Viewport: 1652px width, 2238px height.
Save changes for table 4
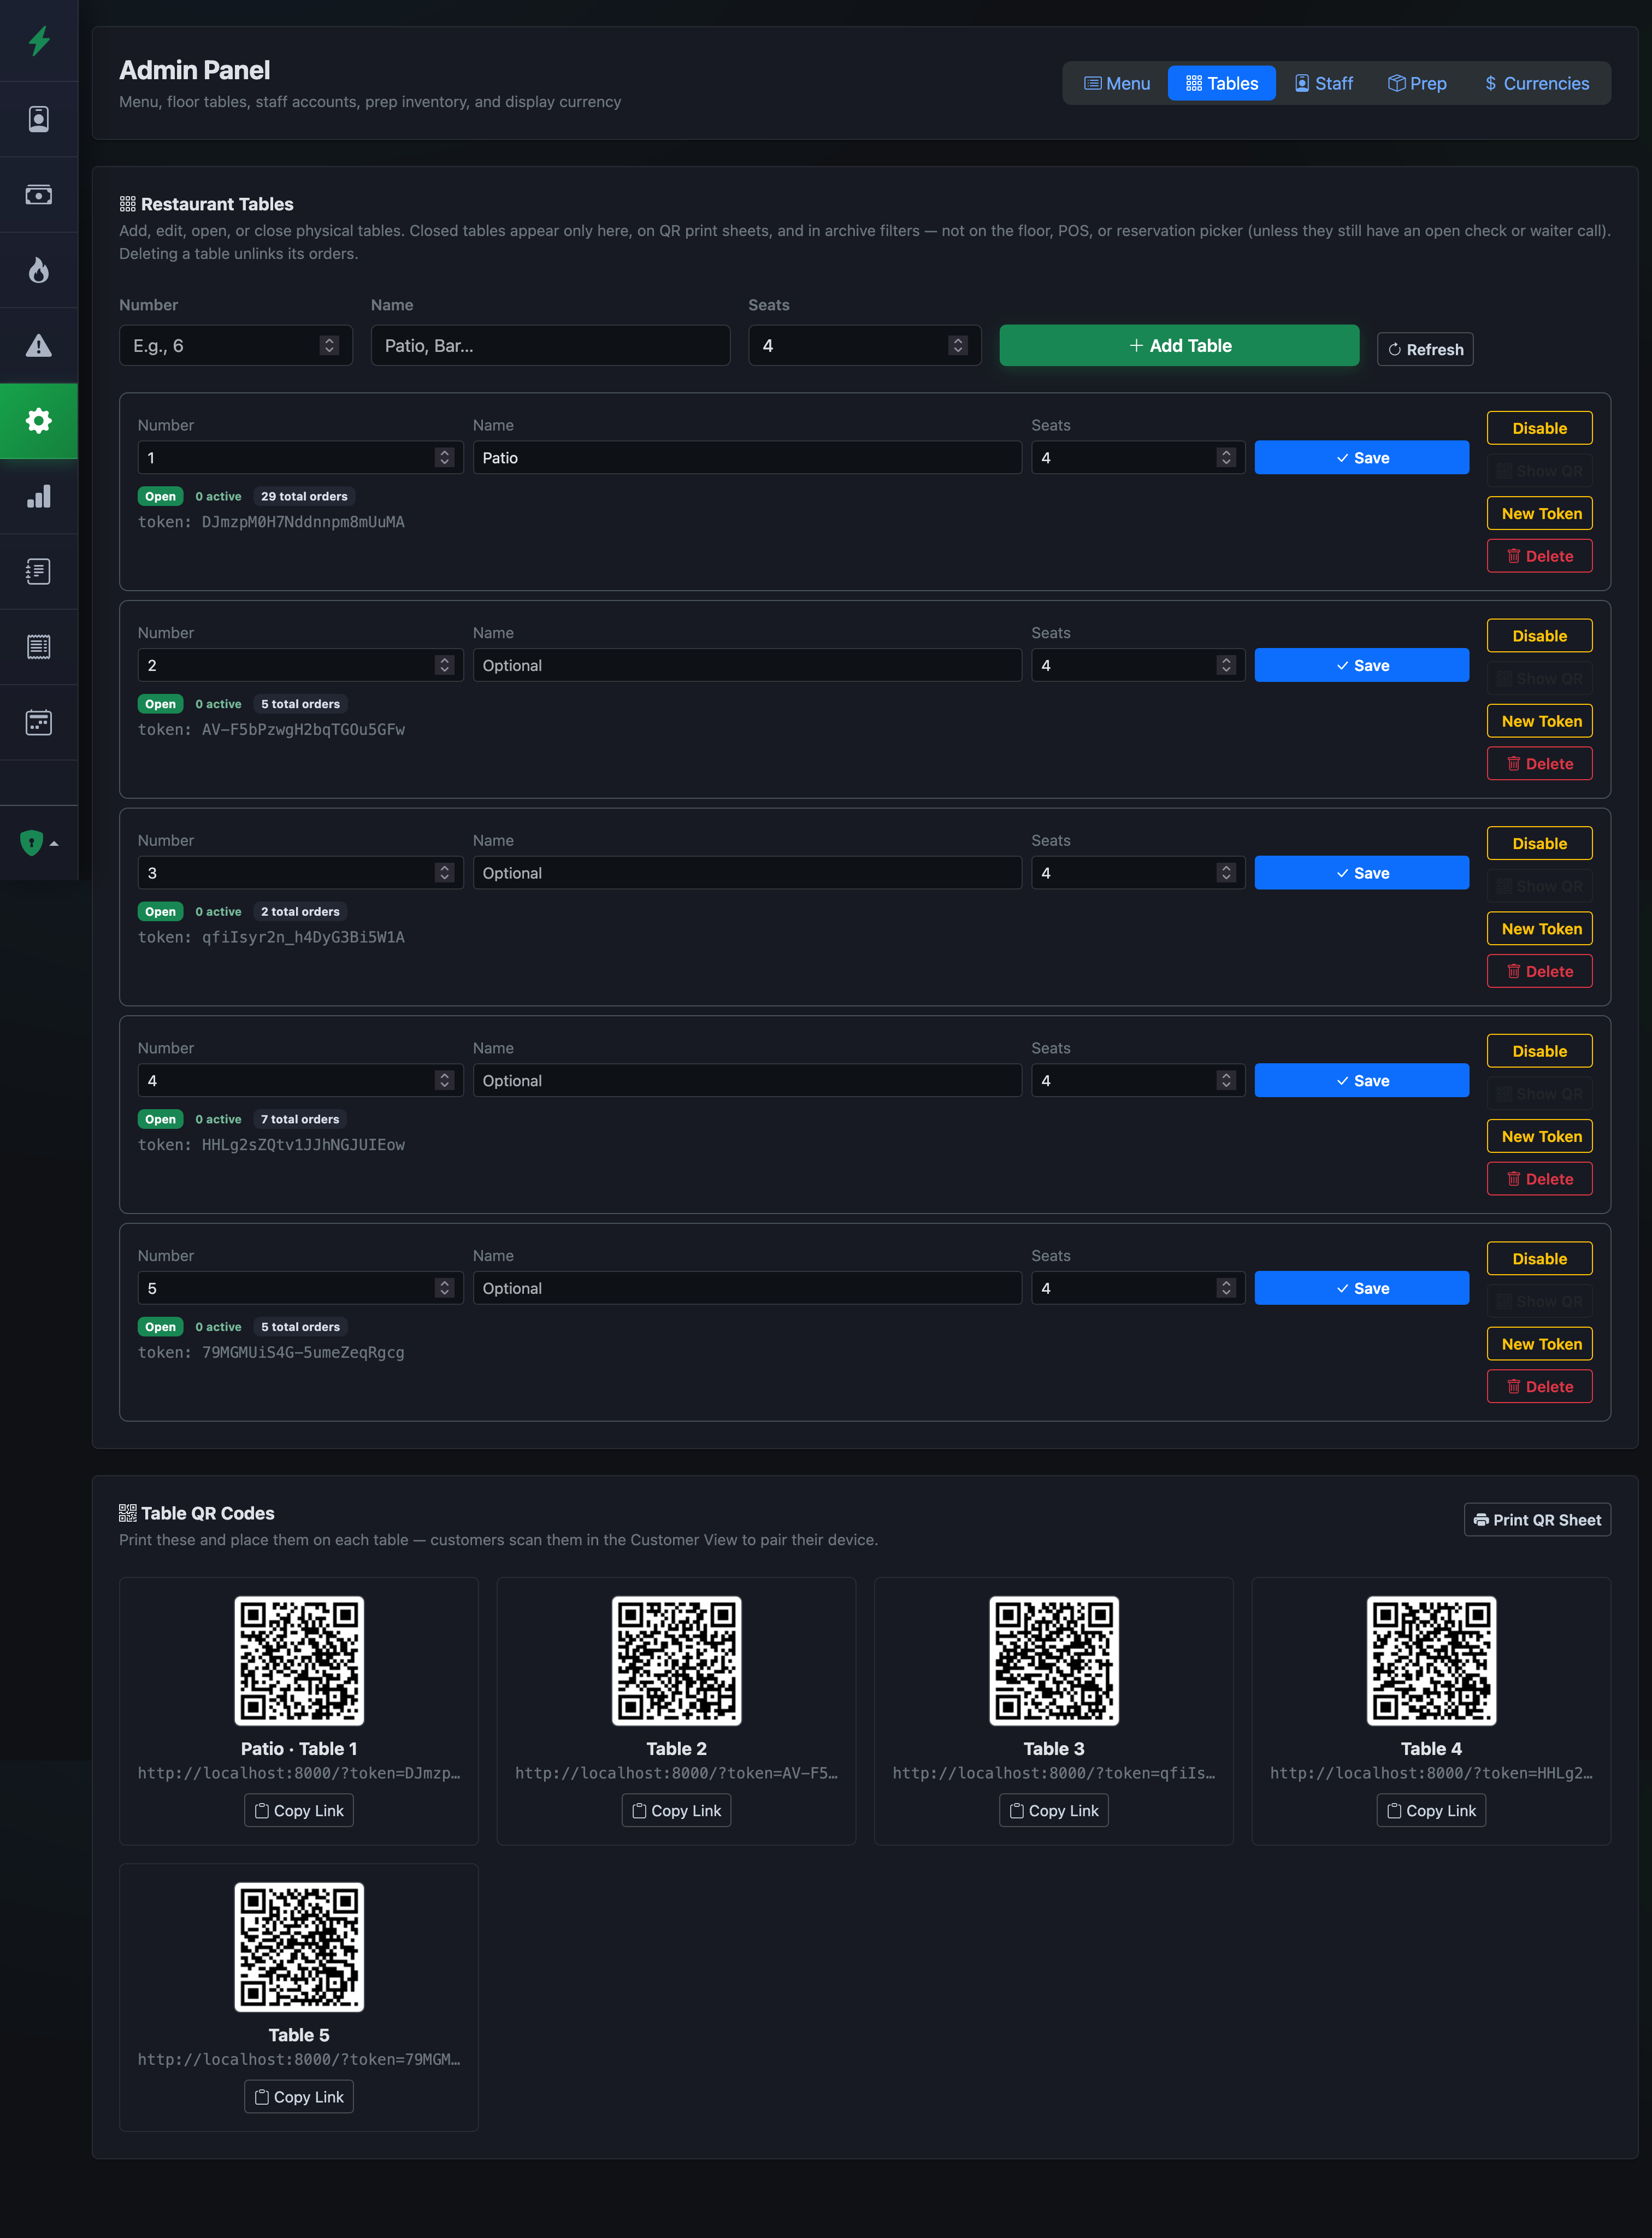point(1362,1081)
